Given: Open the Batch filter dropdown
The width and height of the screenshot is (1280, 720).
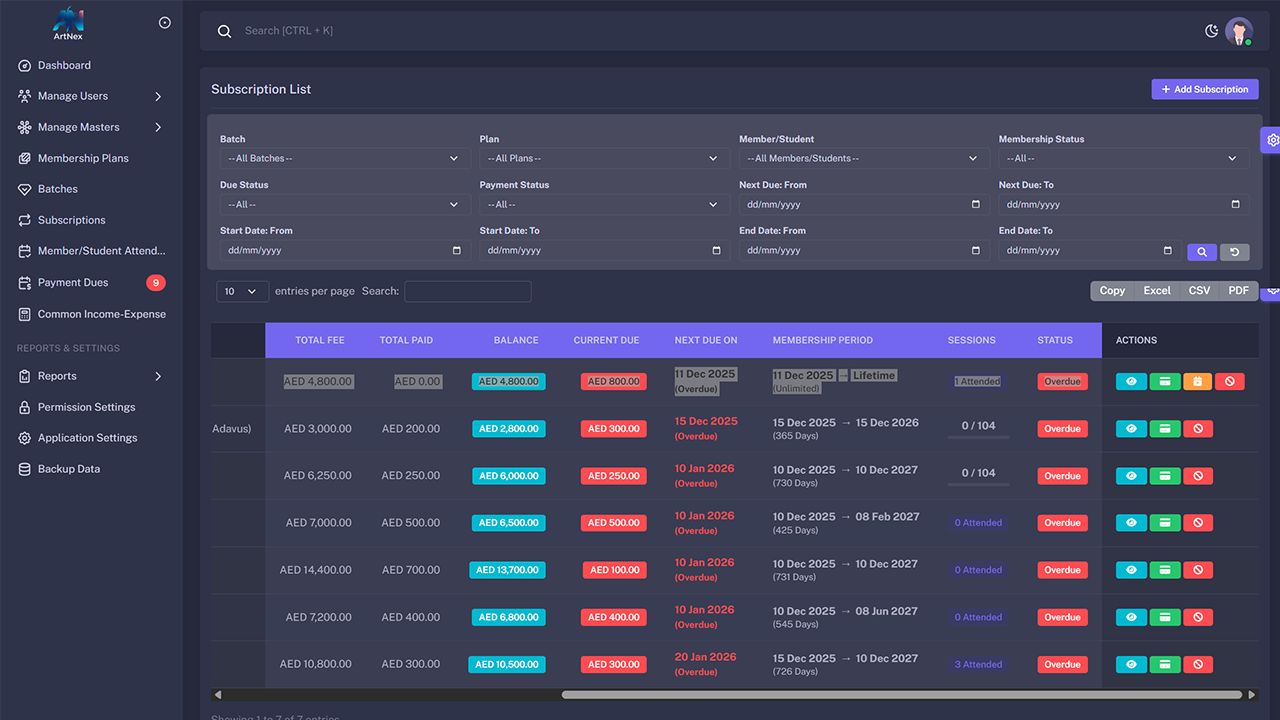Looking at the screenshot, I should point(344,158).
